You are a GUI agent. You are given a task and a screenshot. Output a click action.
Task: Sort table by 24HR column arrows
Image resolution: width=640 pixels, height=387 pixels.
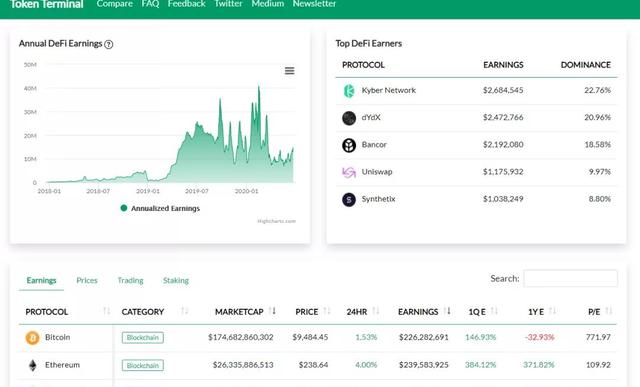376,311
